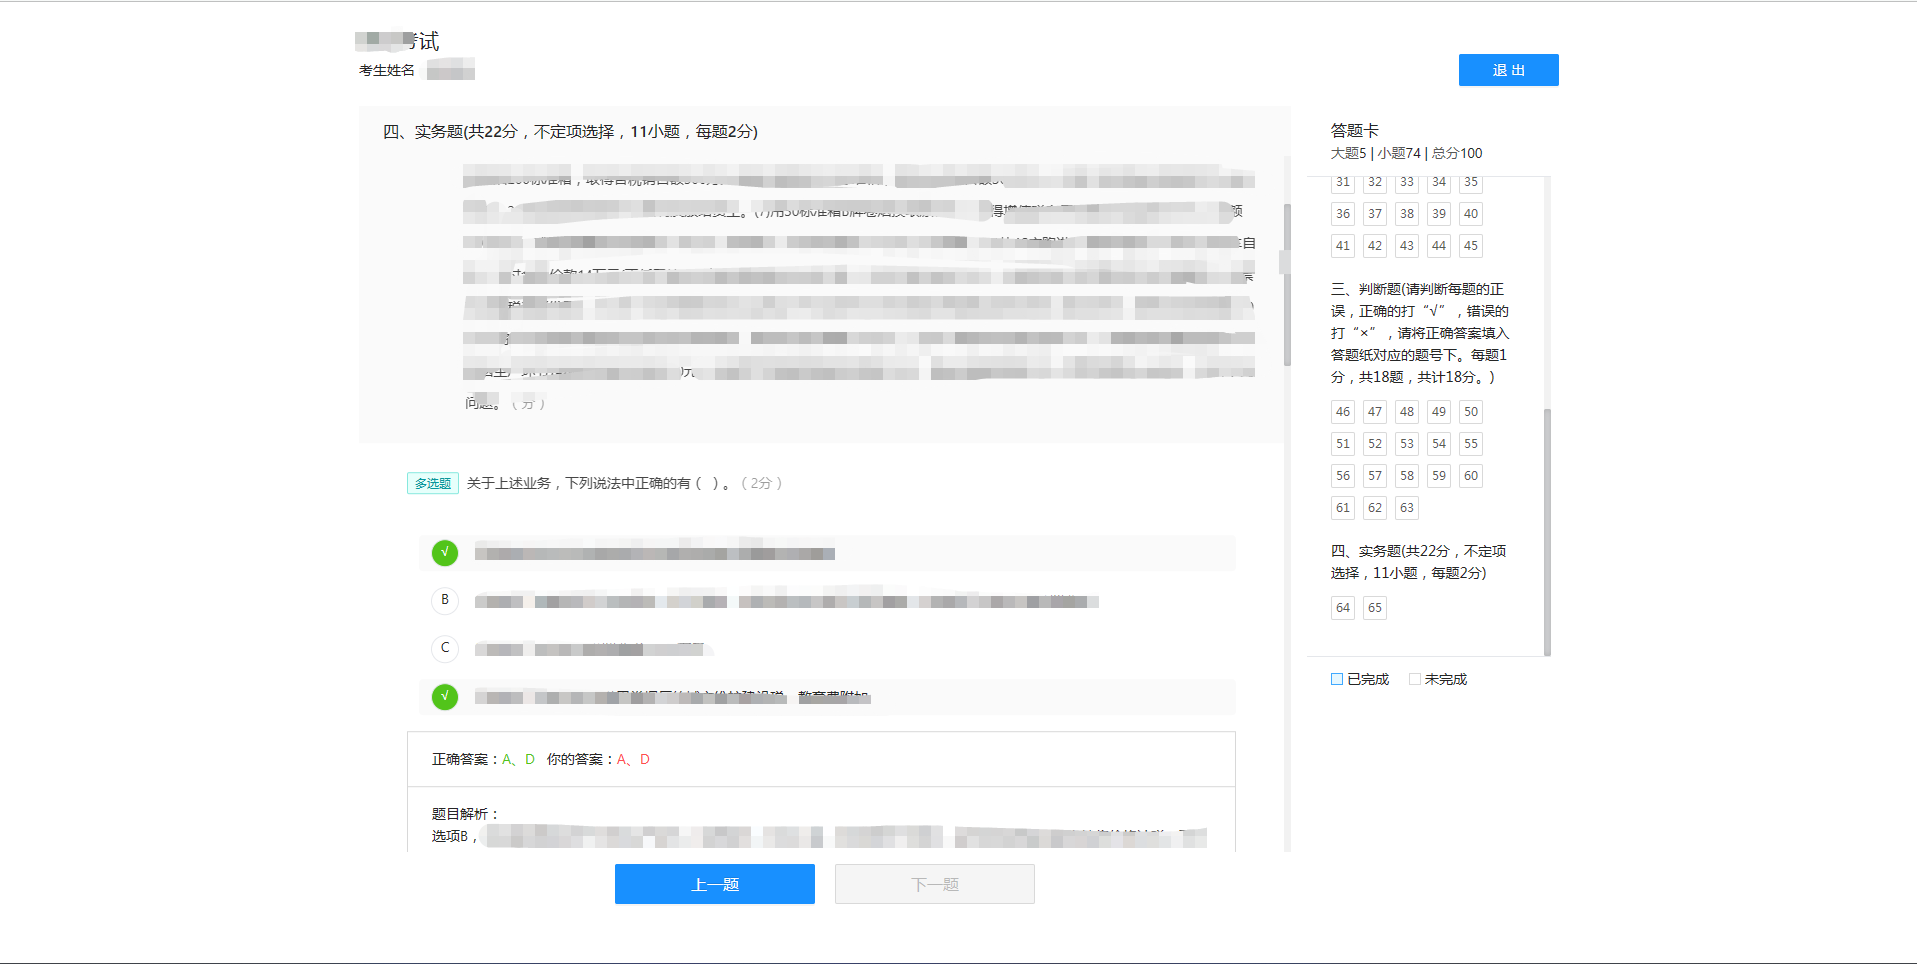Go to true/false question 48
The image size is (1917, 964).
[1407, 412]
